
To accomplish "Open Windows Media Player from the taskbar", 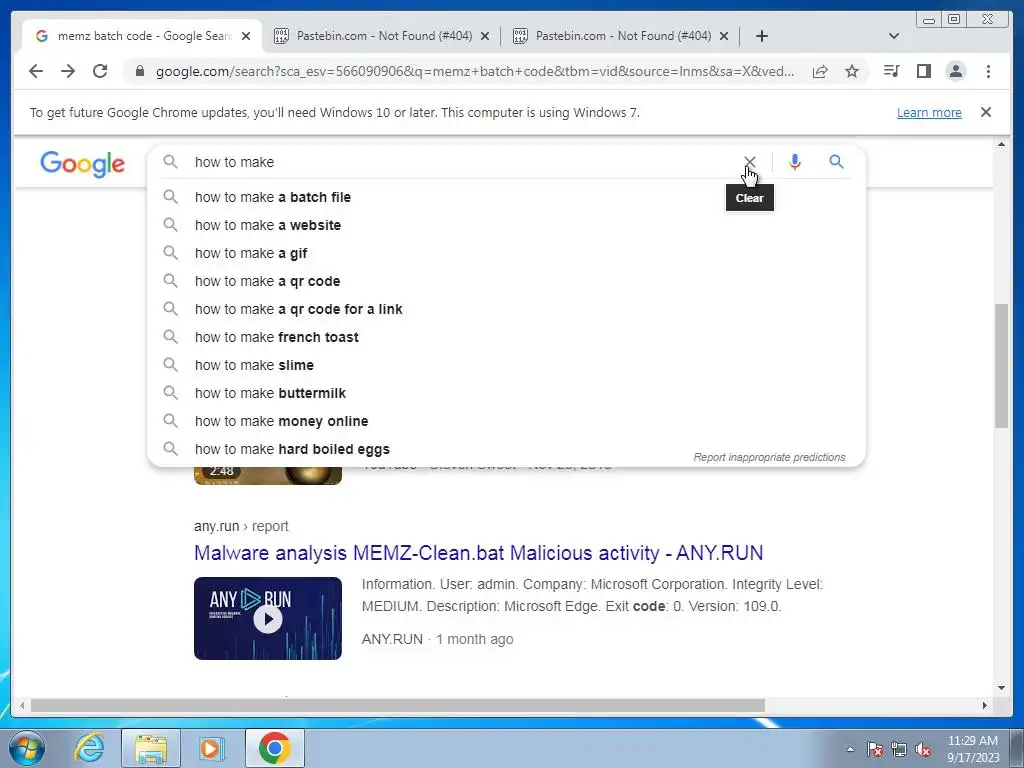I will (x=211, y=748).
